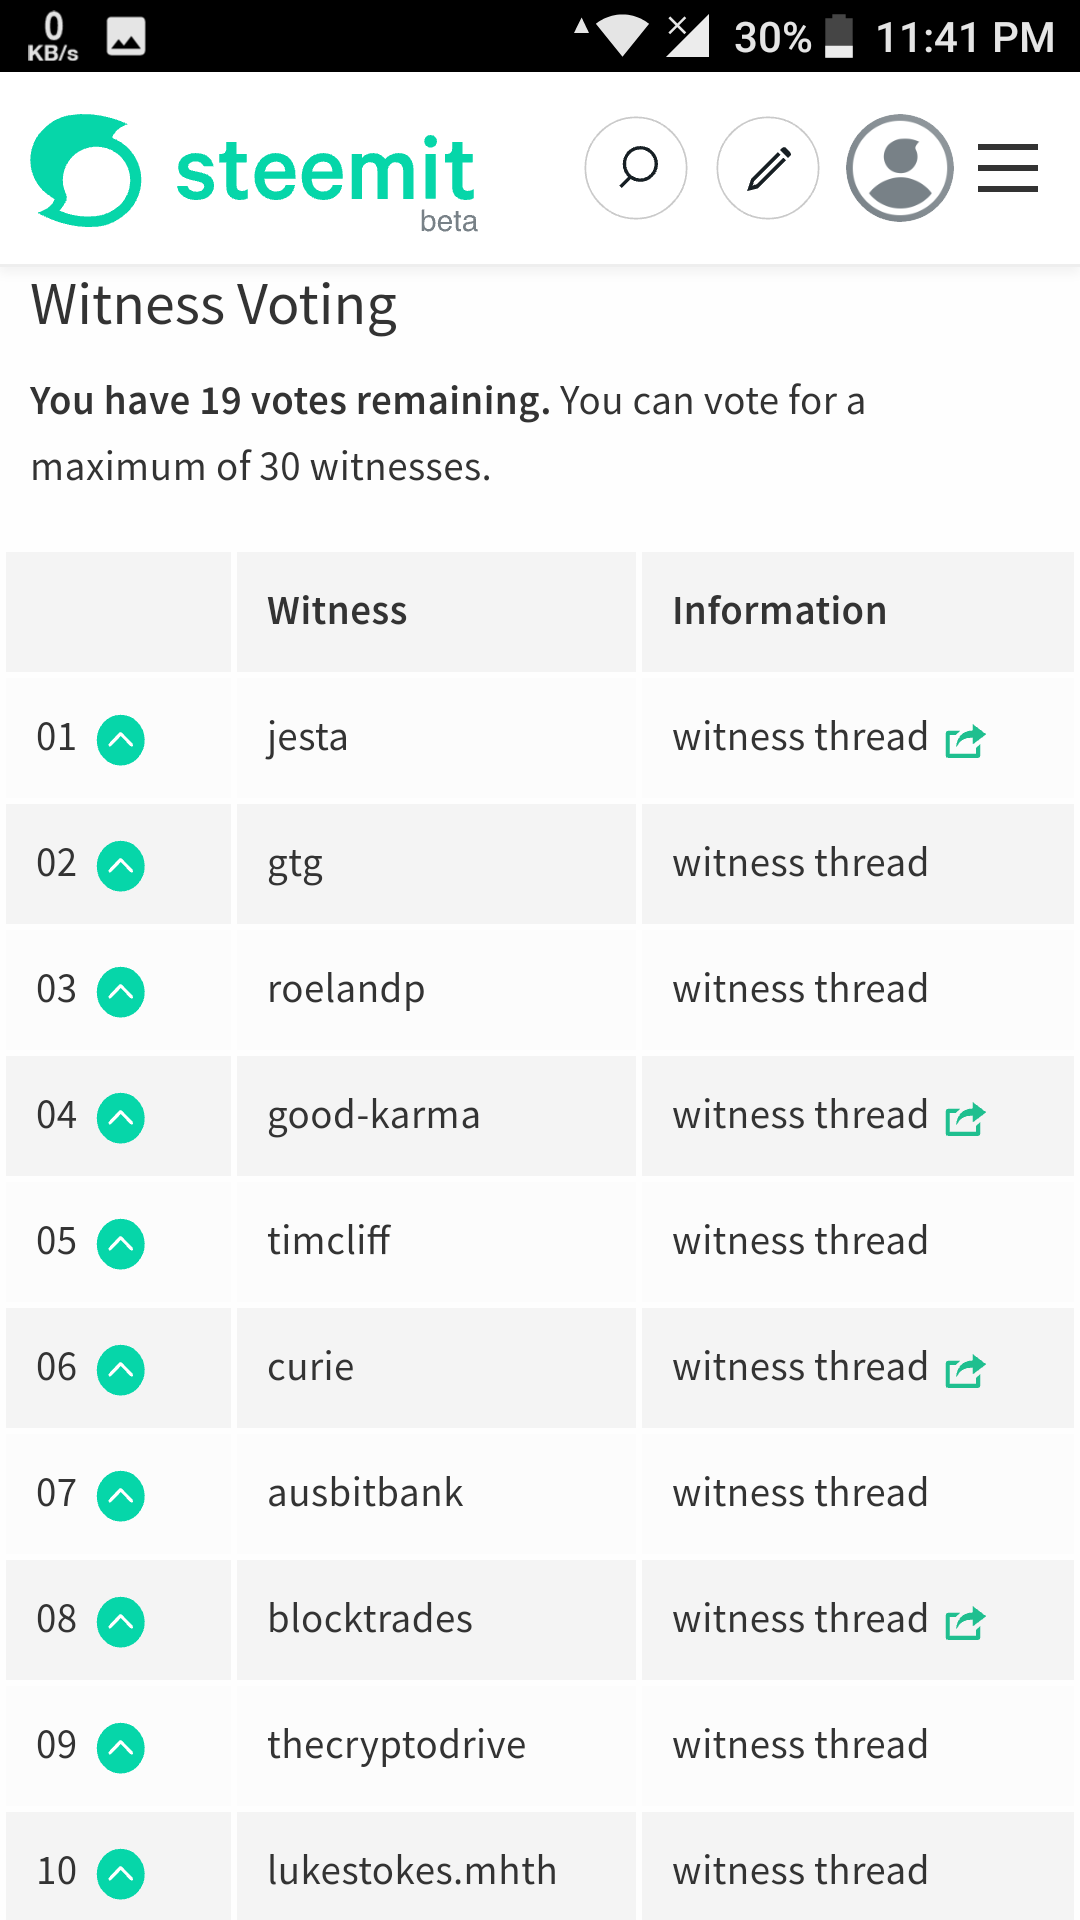
Task: Open blocktrades witness profile
Action: (x=370, y=1619)
